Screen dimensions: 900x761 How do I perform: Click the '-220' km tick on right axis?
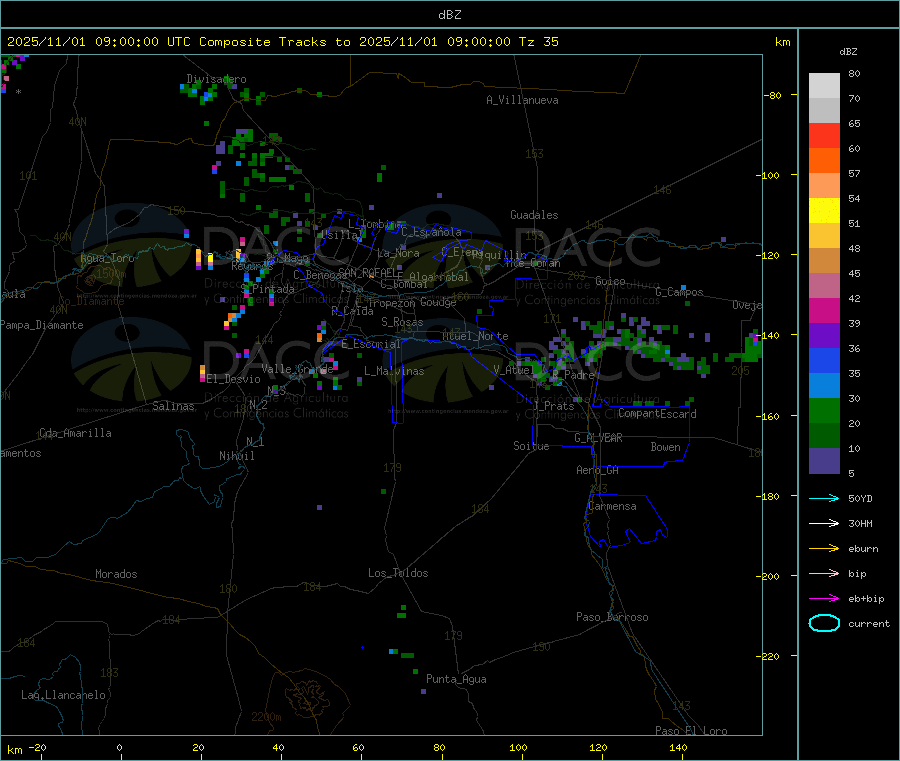point(770,657)
